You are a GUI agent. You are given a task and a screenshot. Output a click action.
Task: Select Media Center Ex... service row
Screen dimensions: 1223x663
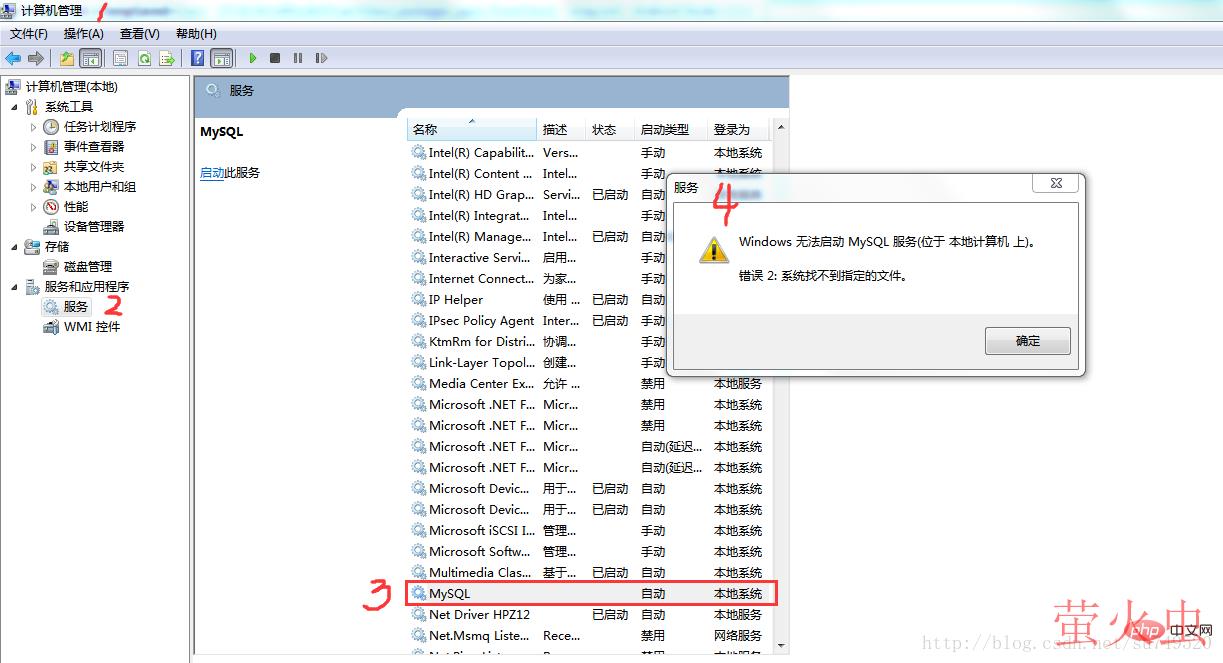click(x=592, y=384)
